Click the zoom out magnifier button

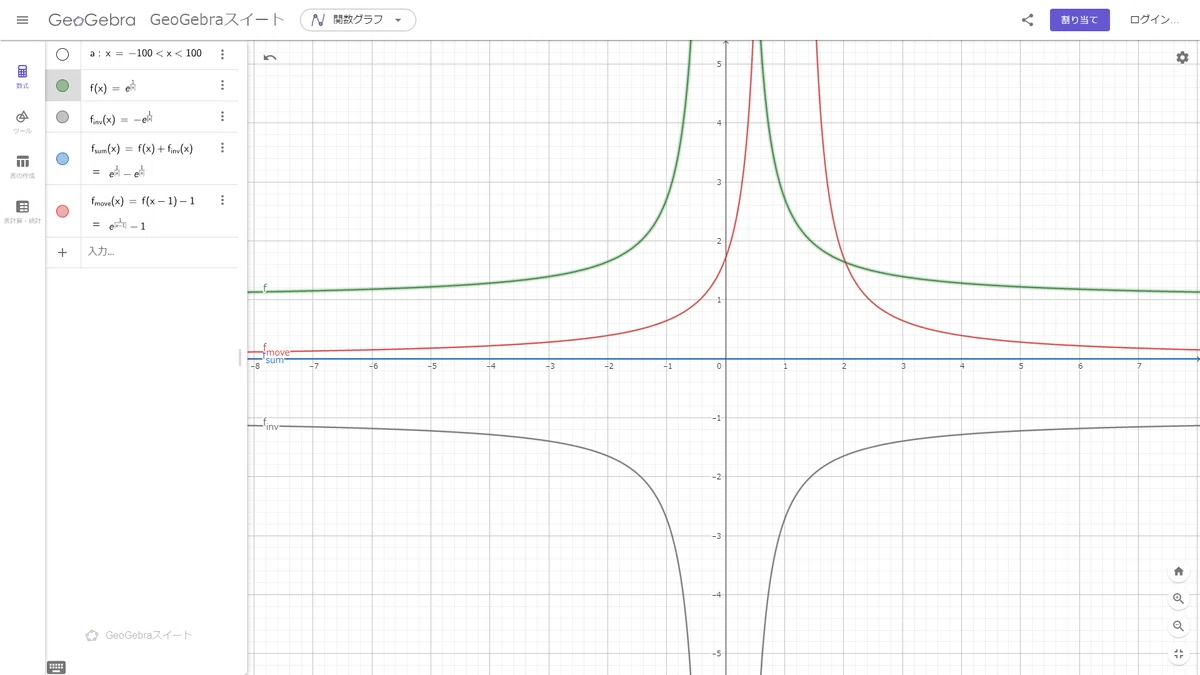point(1178,626)
